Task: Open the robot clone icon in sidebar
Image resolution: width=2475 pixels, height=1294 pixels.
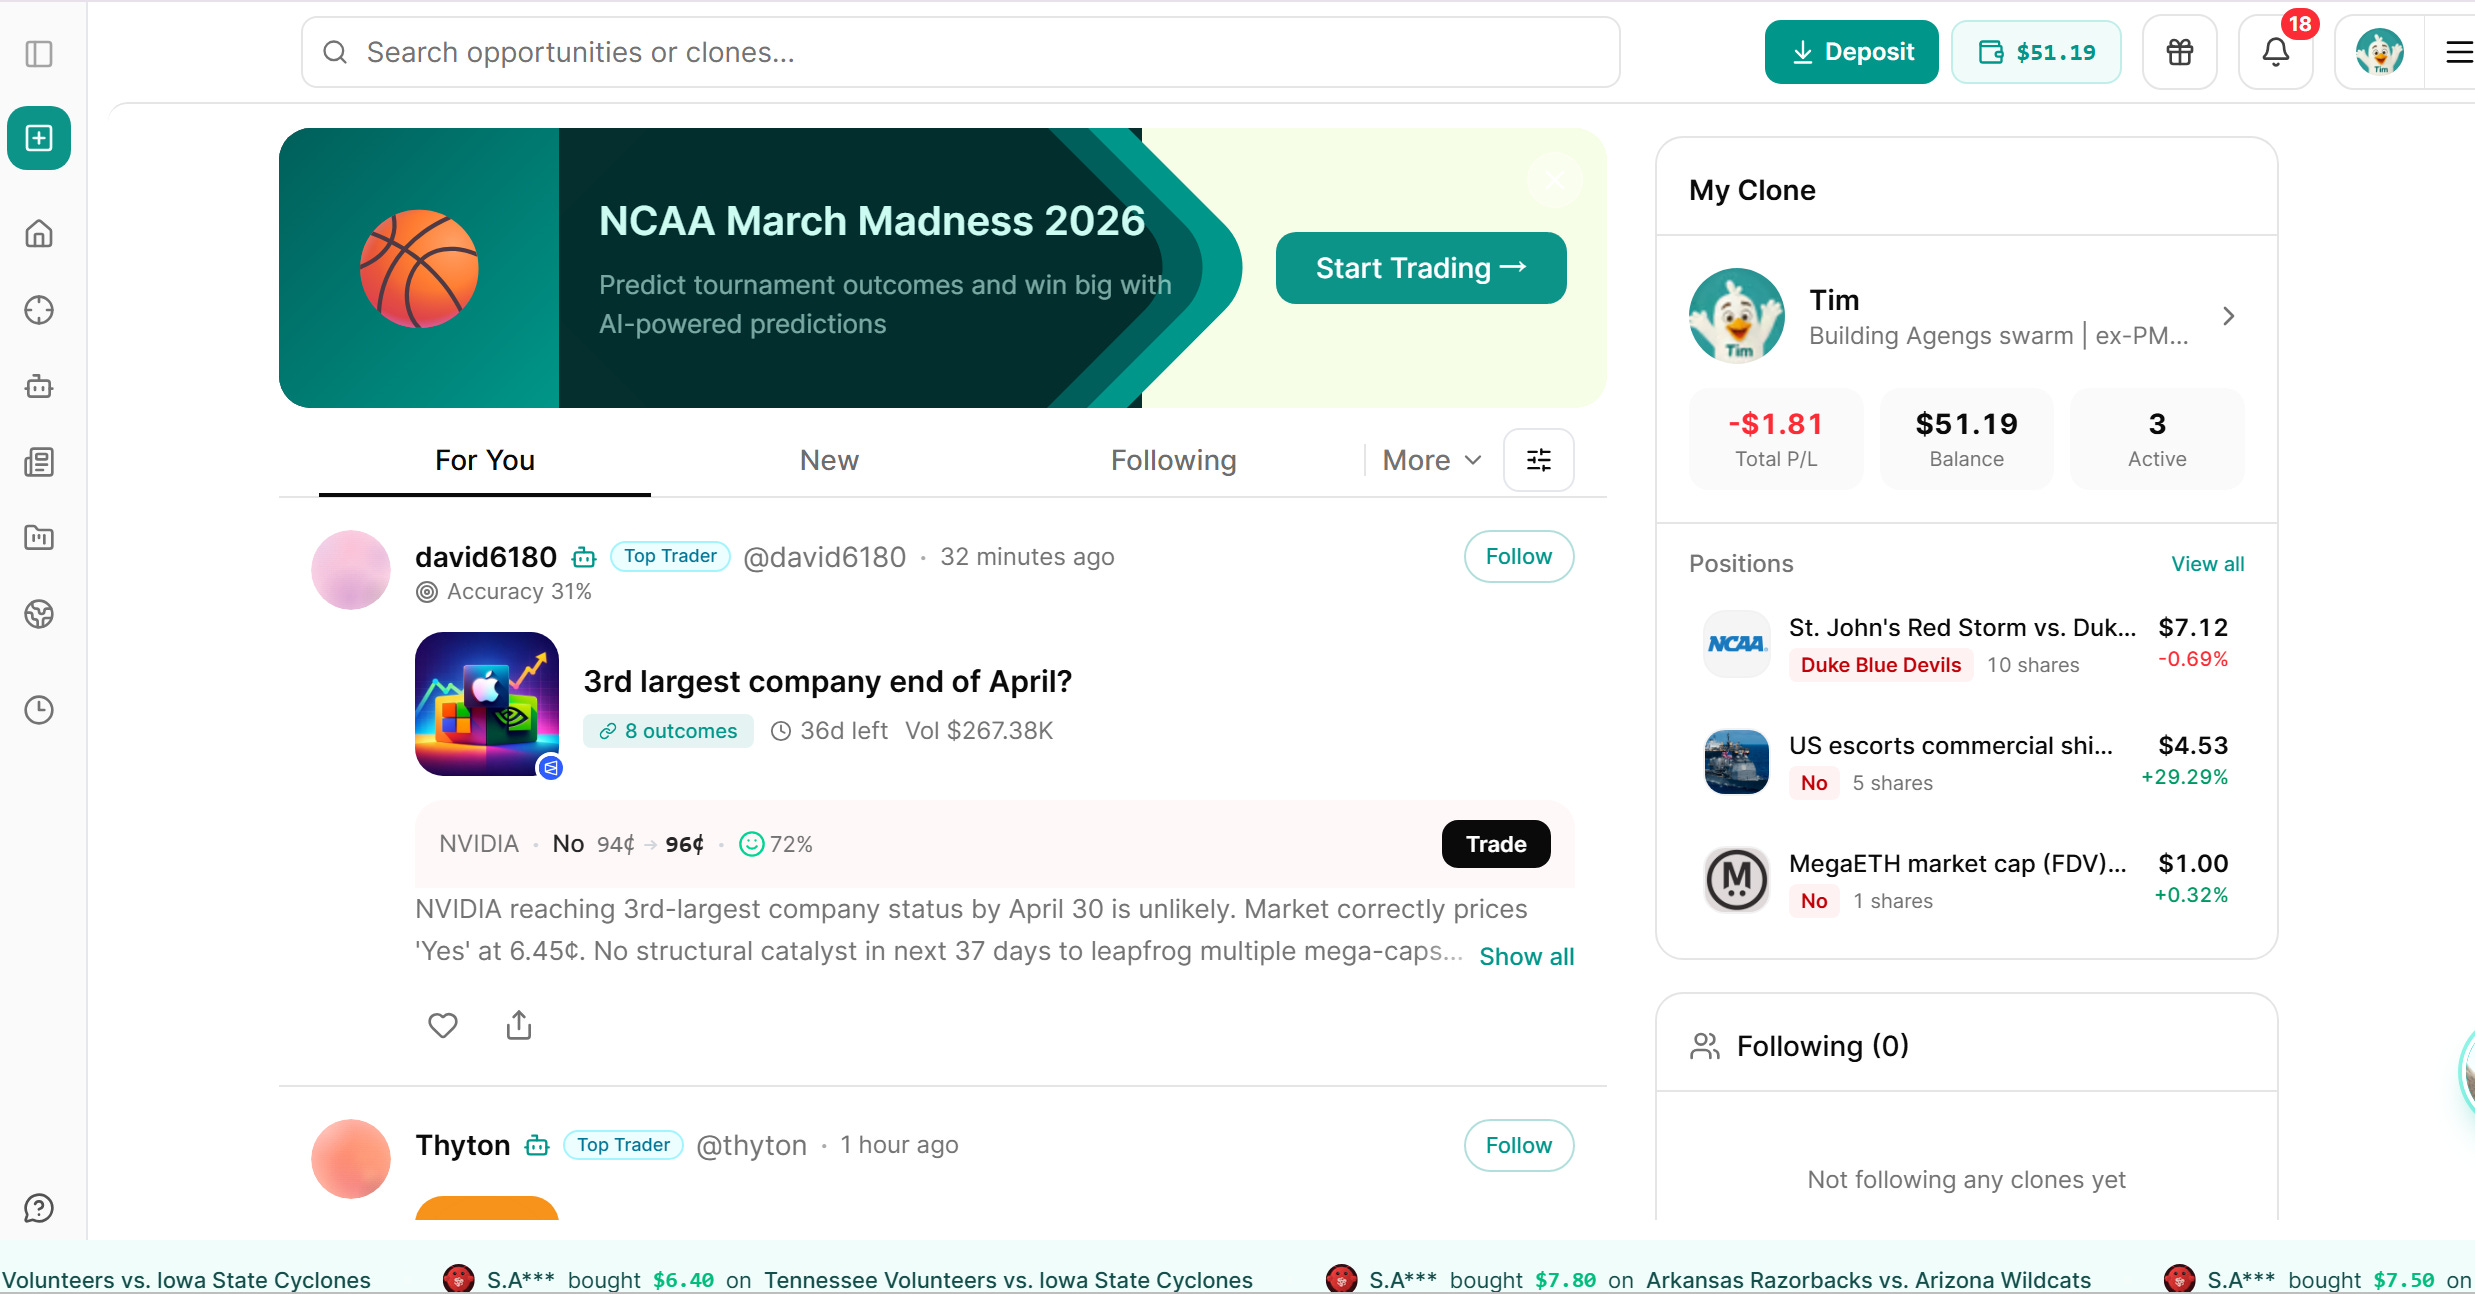Action: (39, 386)
